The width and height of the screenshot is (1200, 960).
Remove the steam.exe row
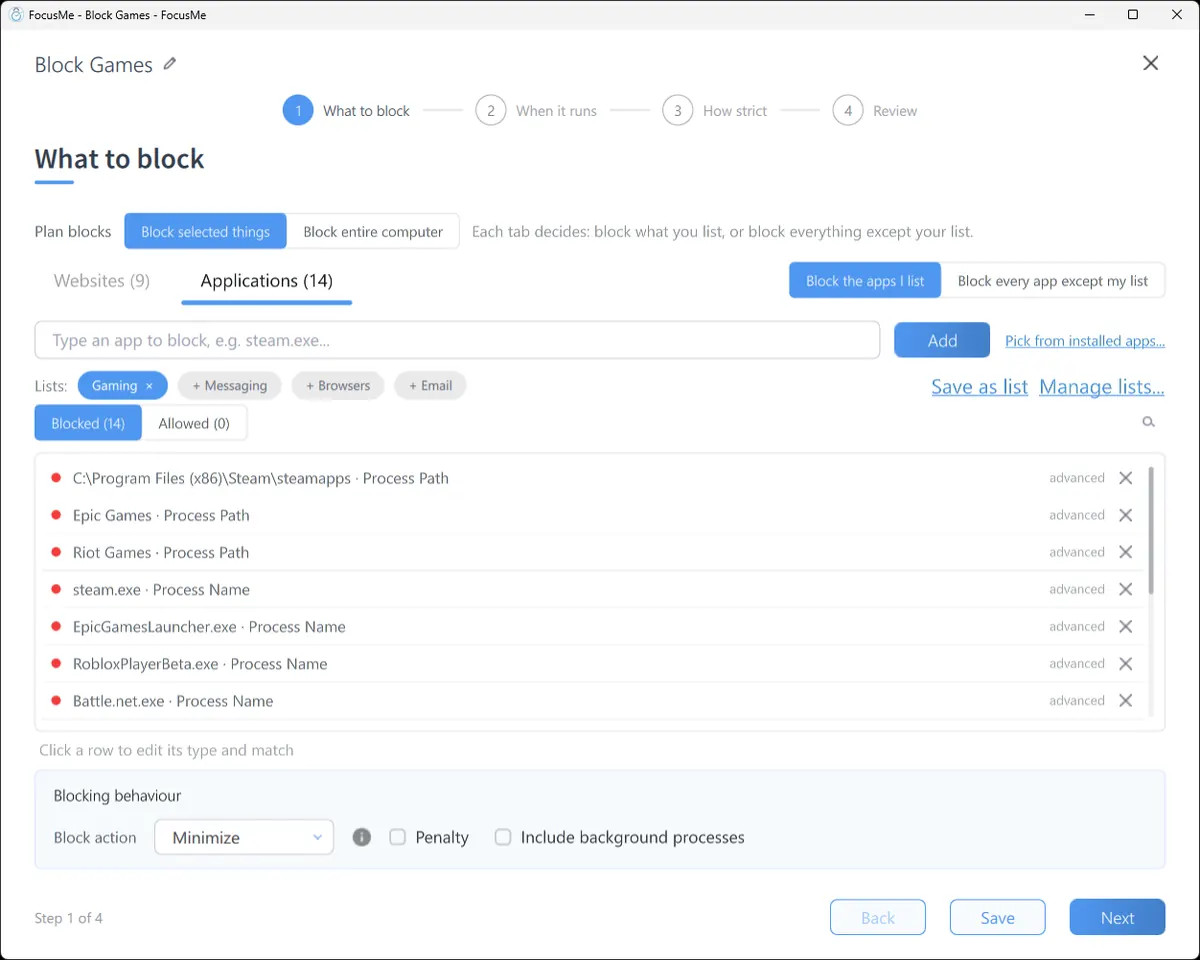pyautogui.click(x=1126, y=589)
